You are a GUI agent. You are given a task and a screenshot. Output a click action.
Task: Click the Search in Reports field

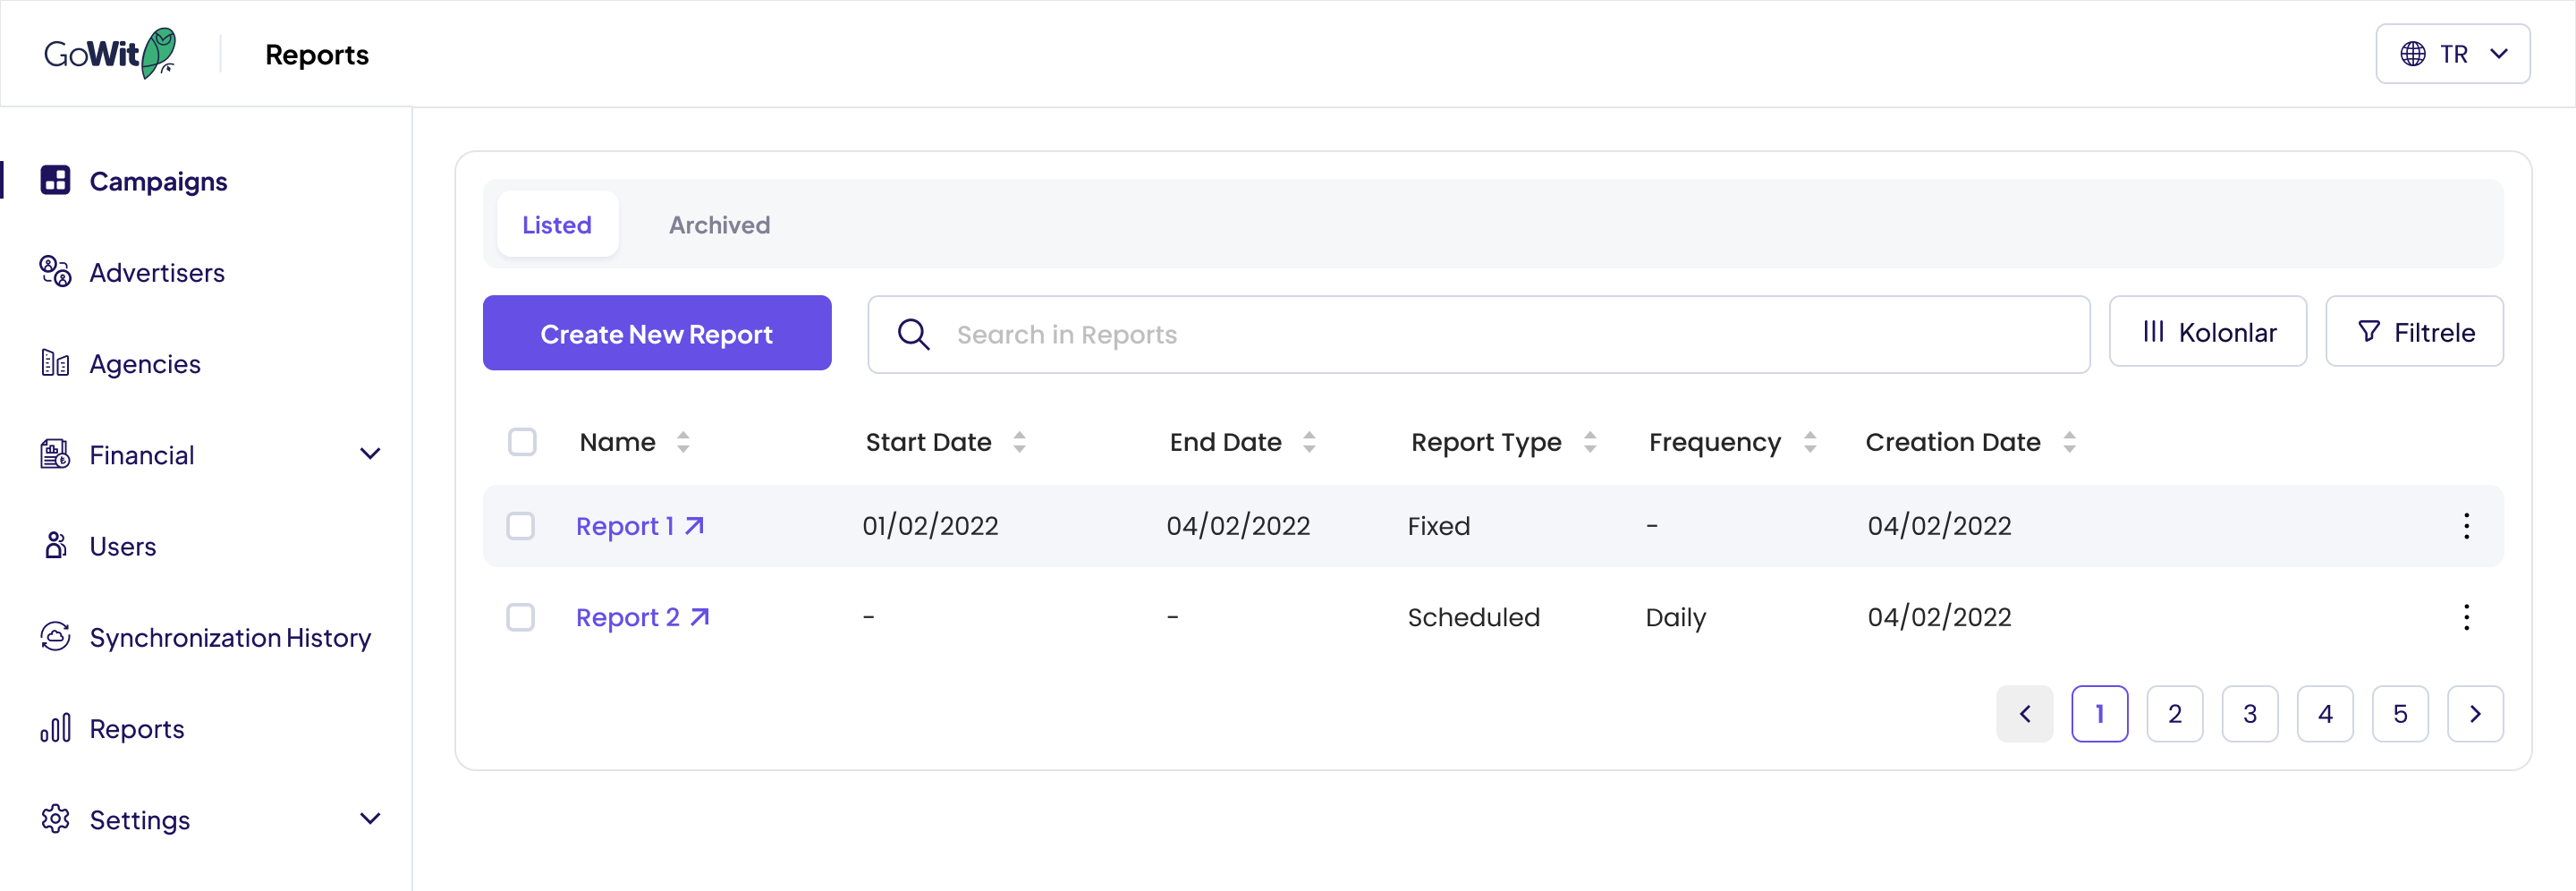[1500, 334]
